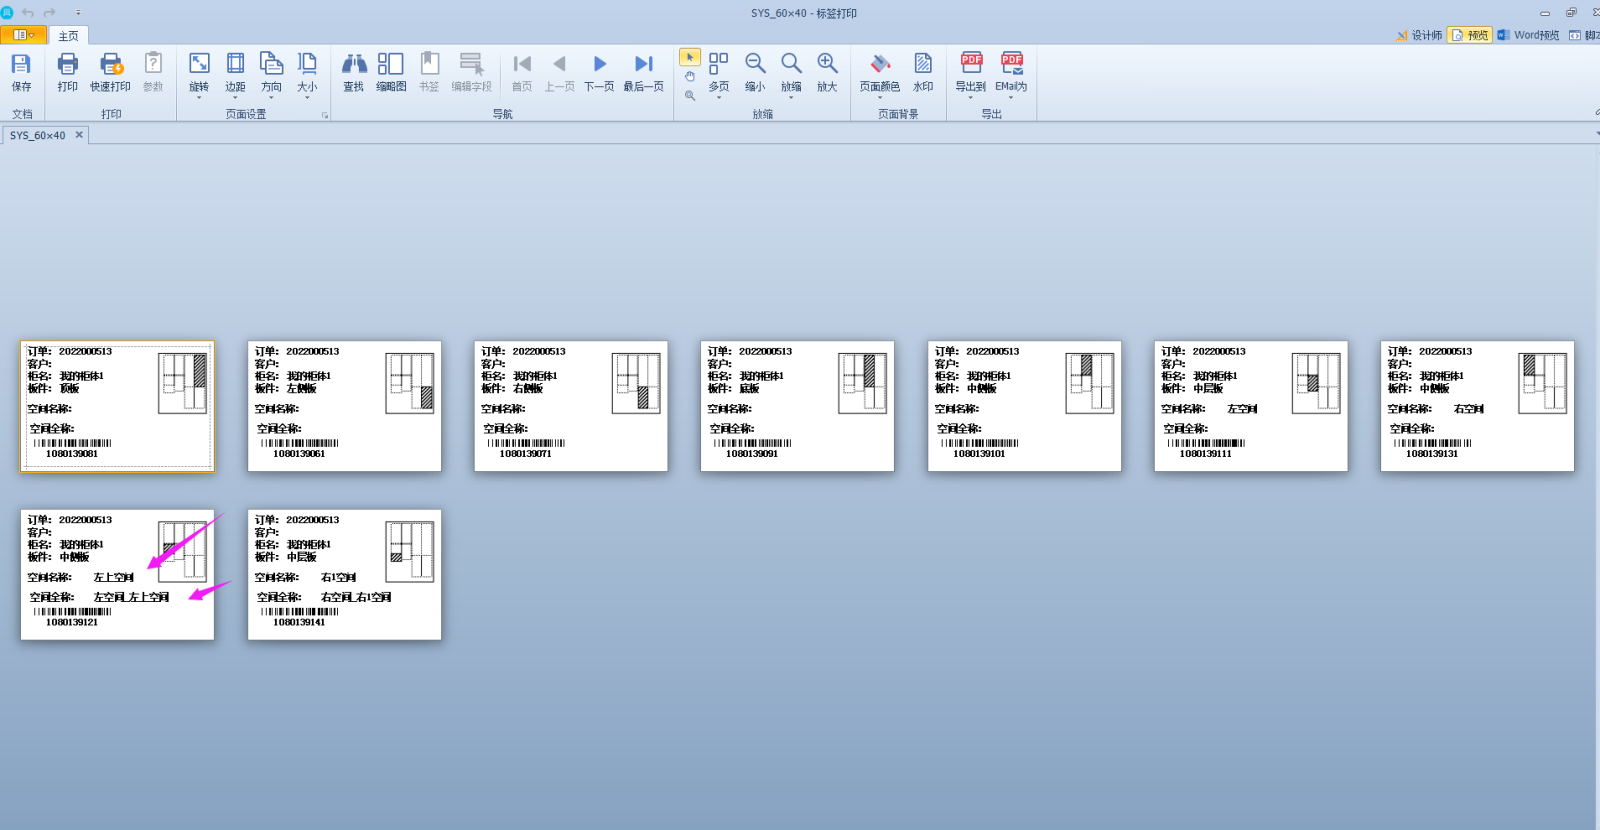Switch to 设计师 designer view
The height and width of the screenshot is (830, 1600).
(1419, 35)
